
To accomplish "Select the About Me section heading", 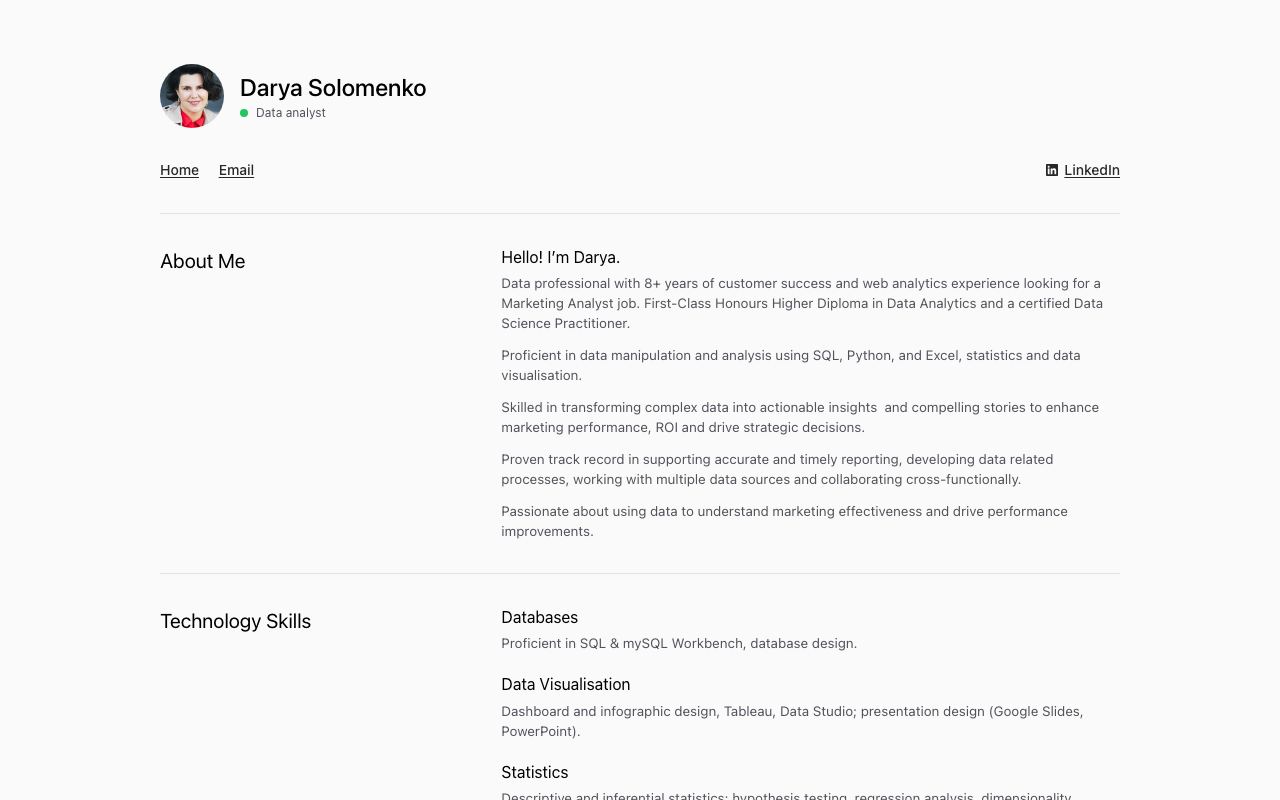I will 202,261.
